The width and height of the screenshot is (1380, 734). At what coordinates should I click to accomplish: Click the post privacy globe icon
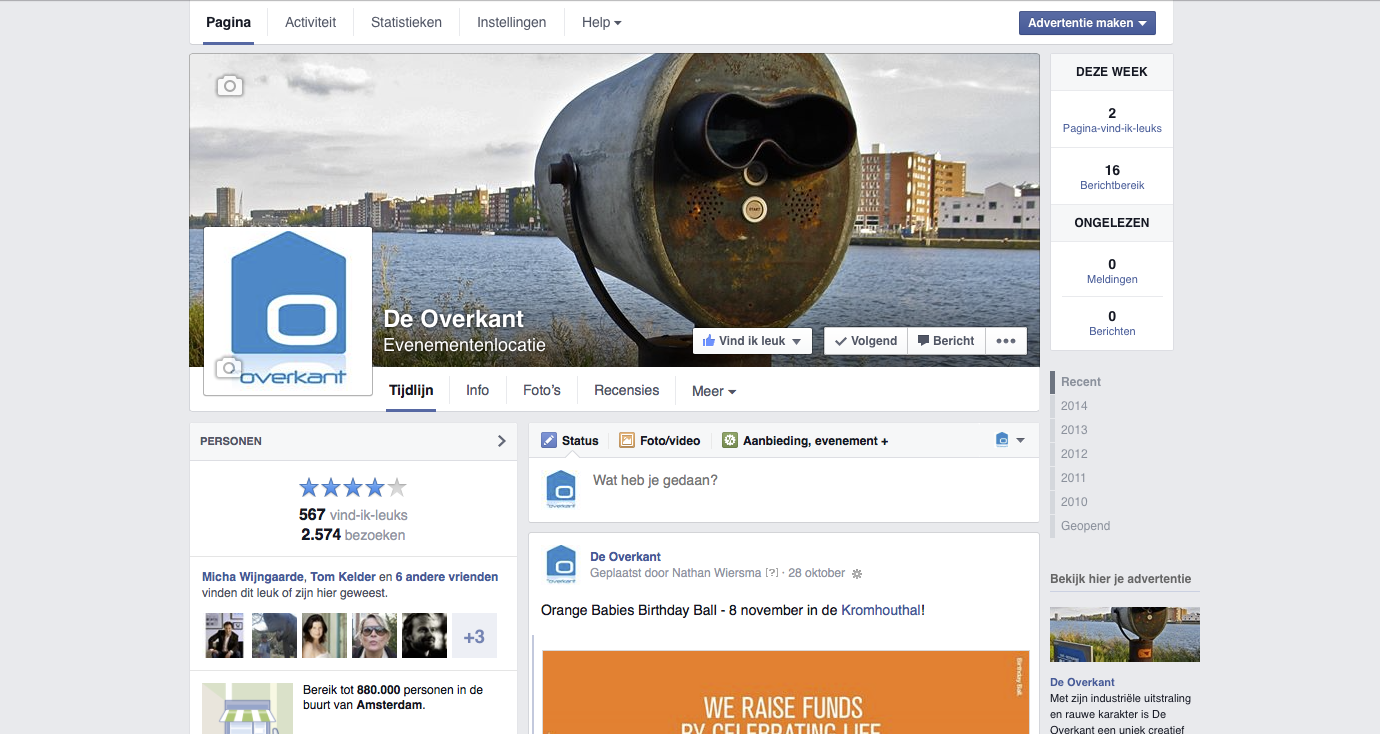click(856, 574)
